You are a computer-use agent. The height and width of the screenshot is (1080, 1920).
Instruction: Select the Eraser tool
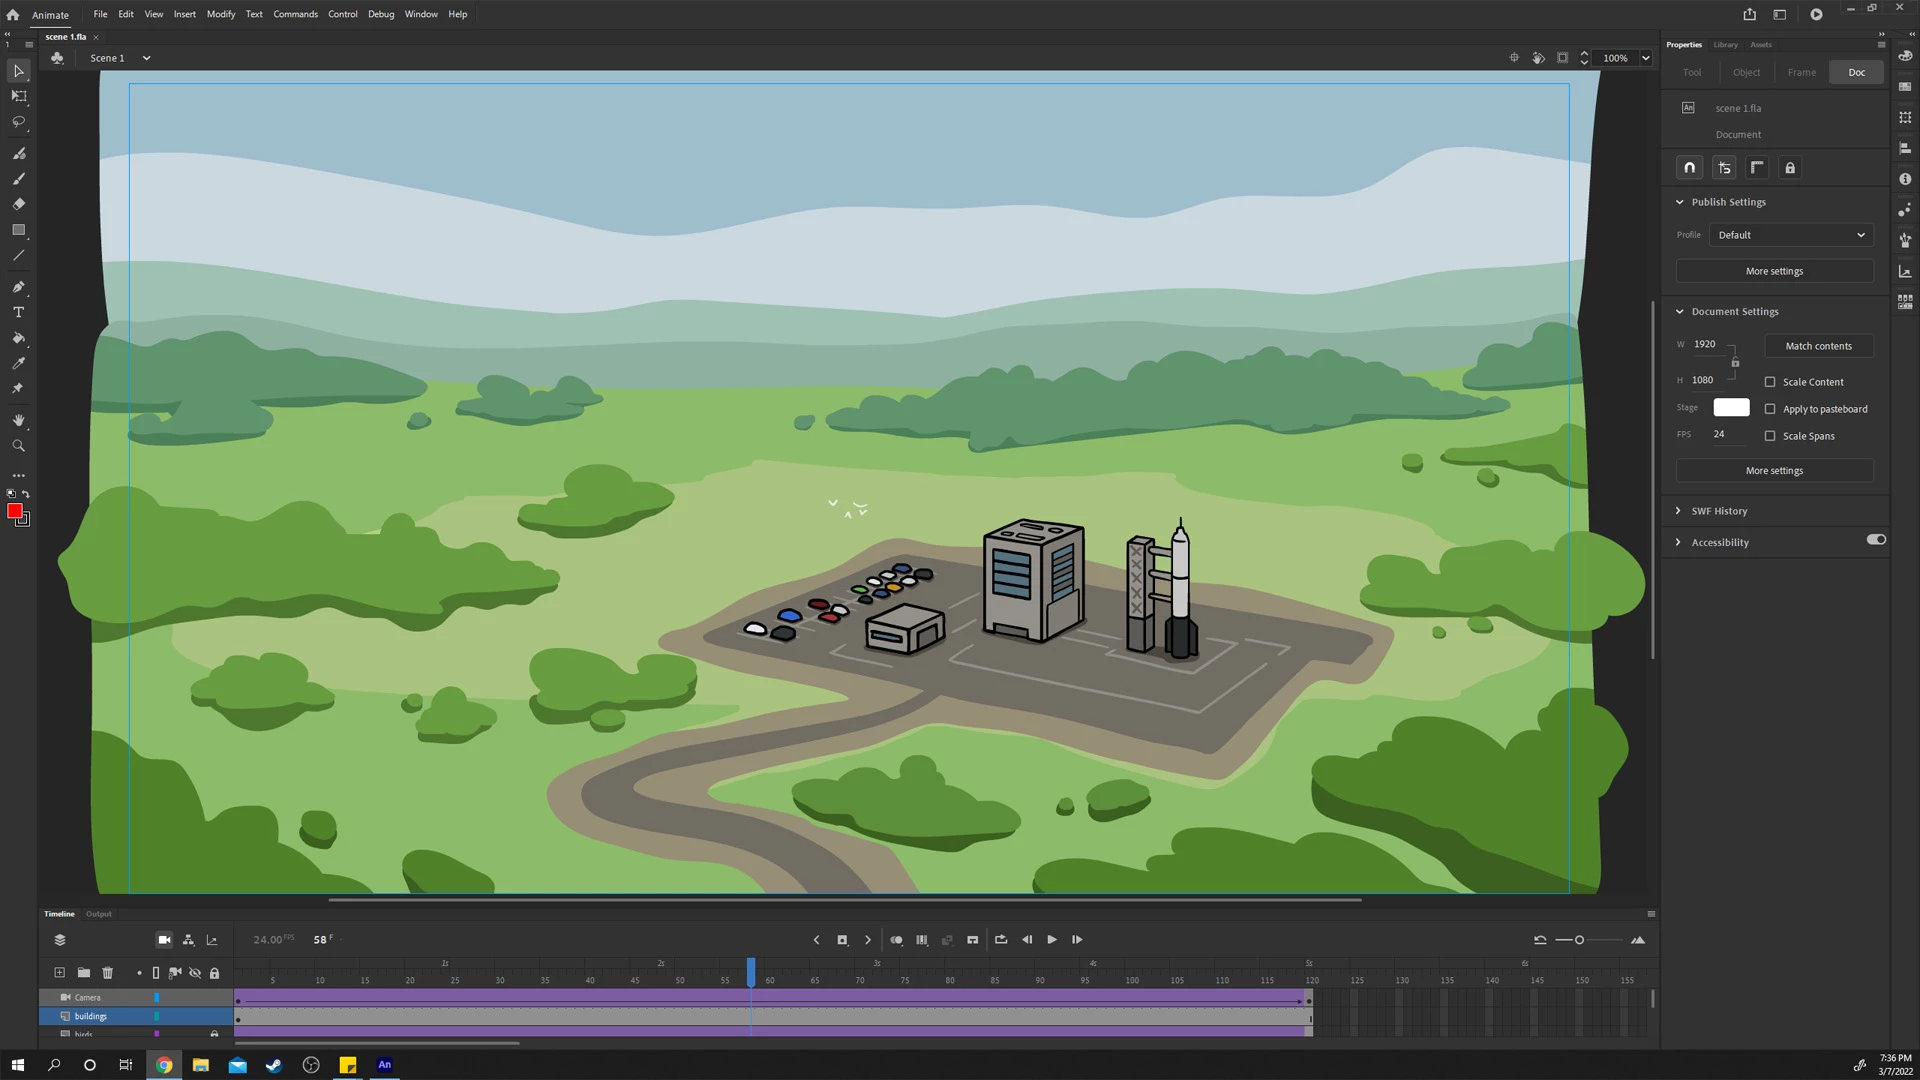coord(19,204)
